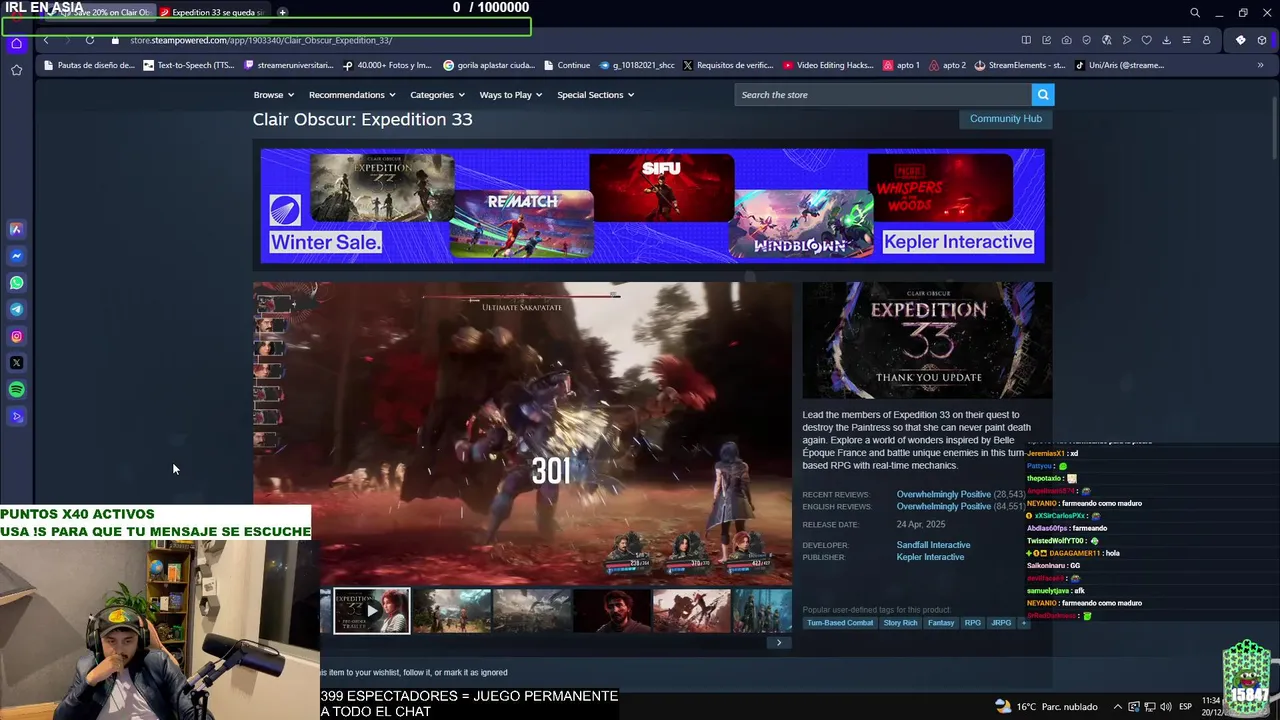Open the Video Editing Hacks bookmark
1280x720 pixels.
tap(828, 65)
